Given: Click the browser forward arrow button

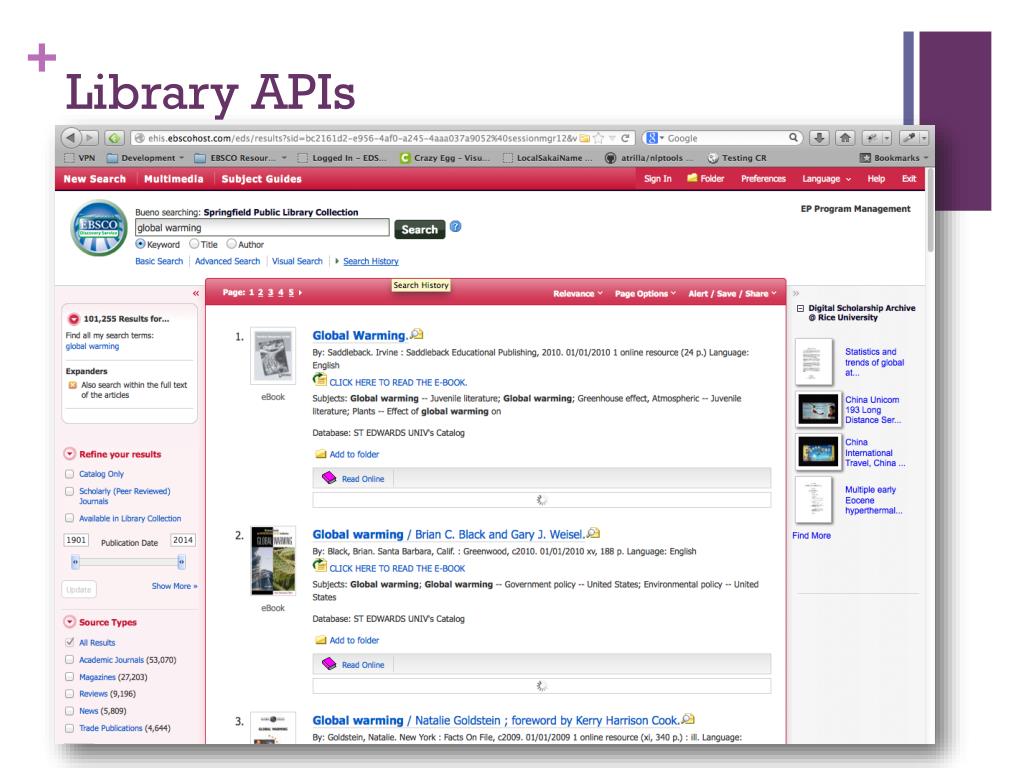Looking at the screenshot, I should pyautogui.click(x=89, y=138).
